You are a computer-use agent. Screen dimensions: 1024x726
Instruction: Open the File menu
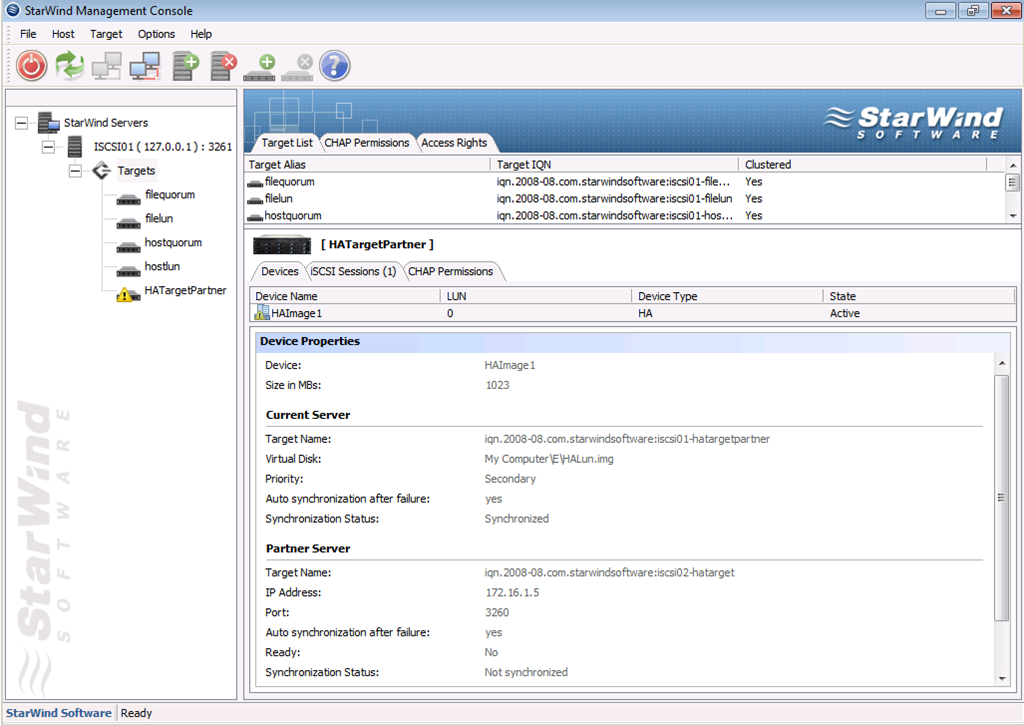[x=28, y=34]
